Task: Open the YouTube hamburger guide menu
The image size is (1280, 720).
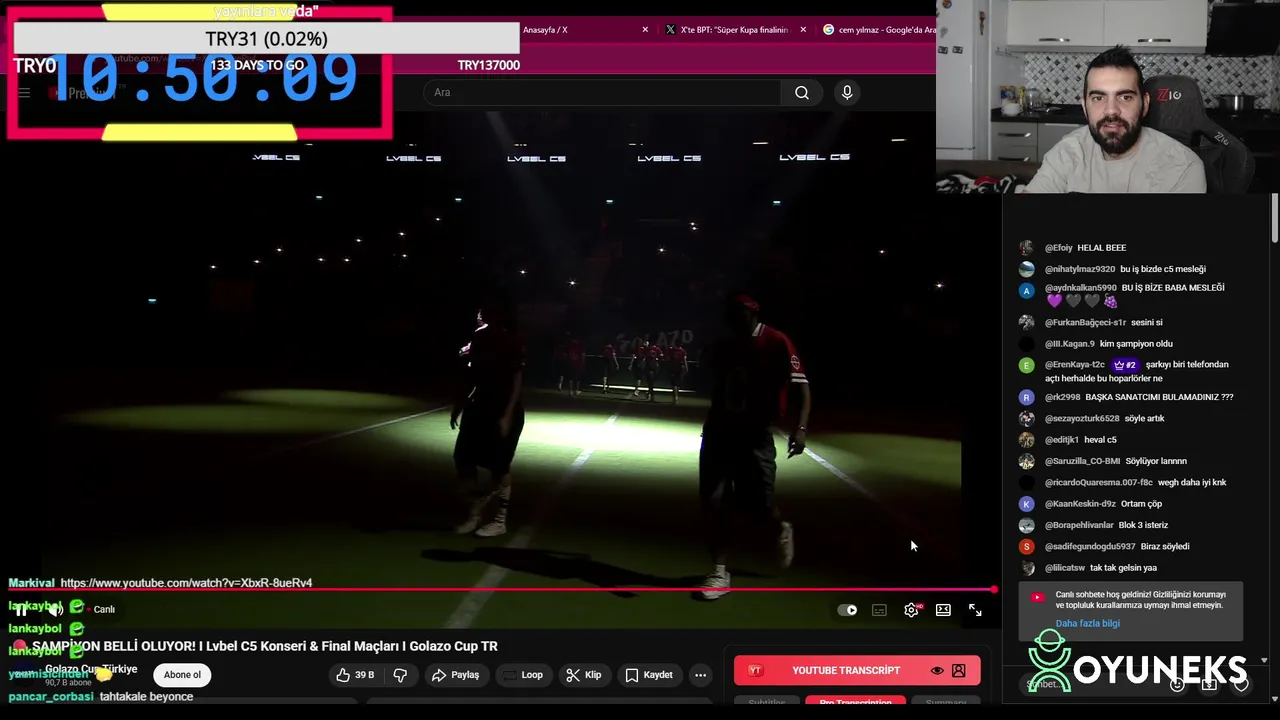Action: [x=24, y=93]
